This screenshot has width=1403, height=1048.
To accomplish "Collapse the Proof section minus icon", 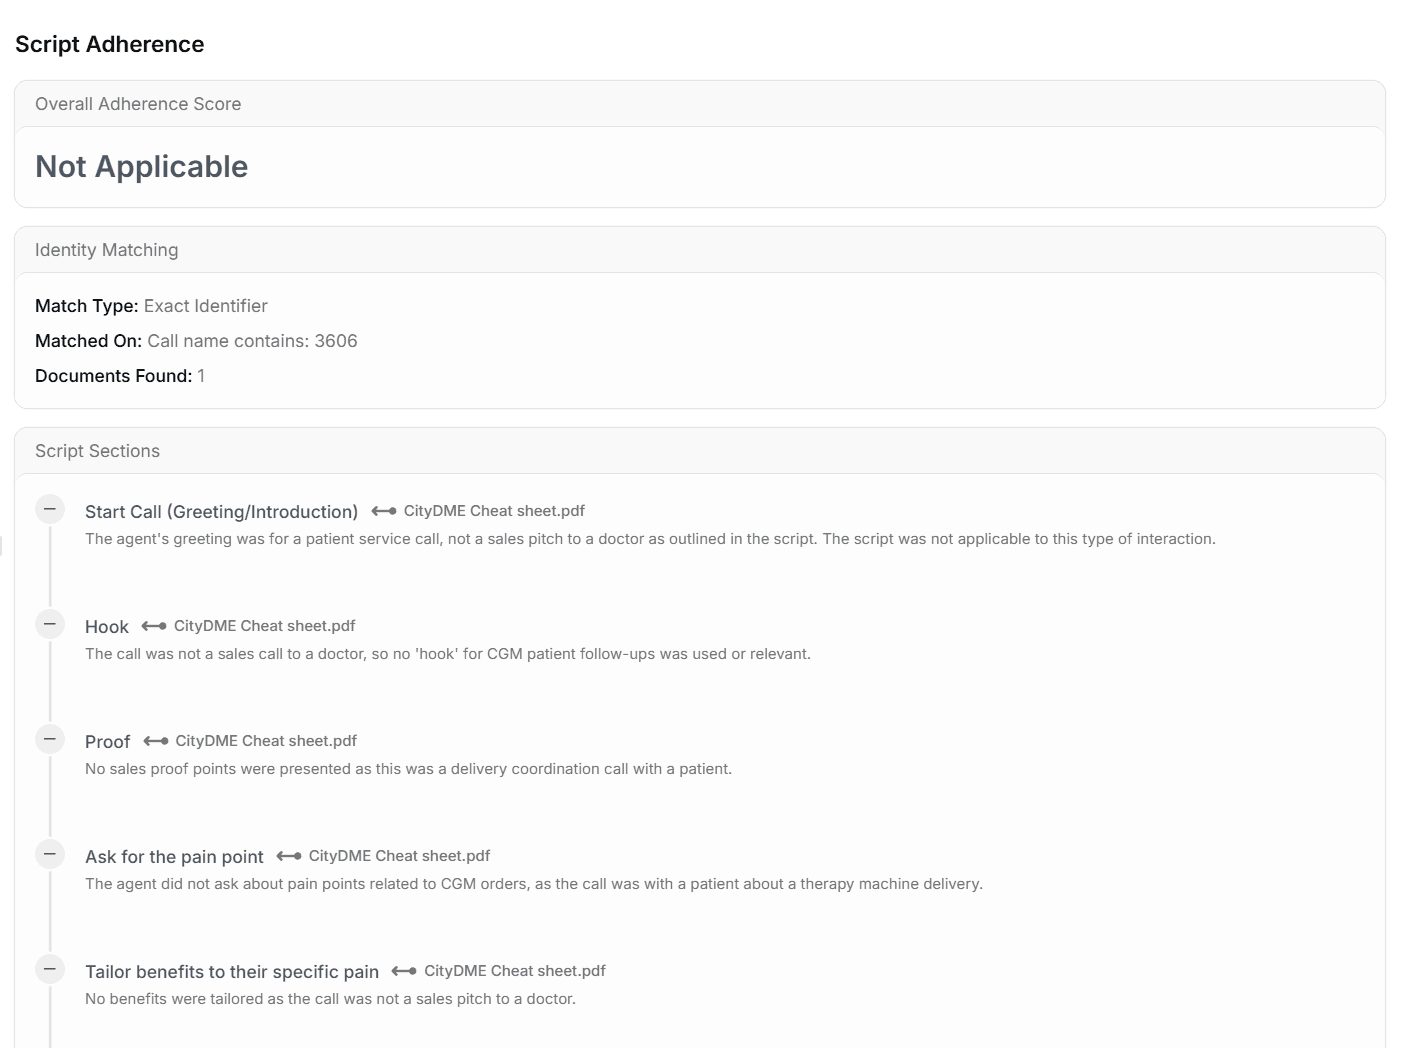I will [49, 739].
